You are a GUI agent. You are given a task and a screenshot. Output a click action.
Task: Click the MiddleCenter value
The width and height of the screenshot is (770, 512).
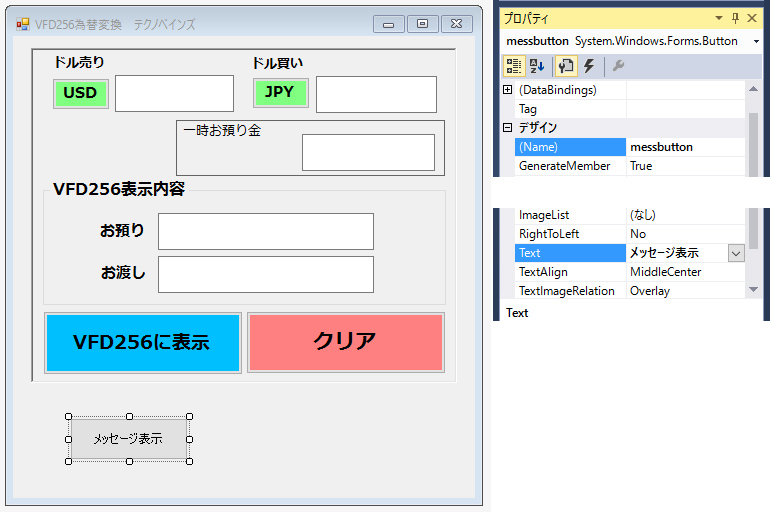coord(665,272)
